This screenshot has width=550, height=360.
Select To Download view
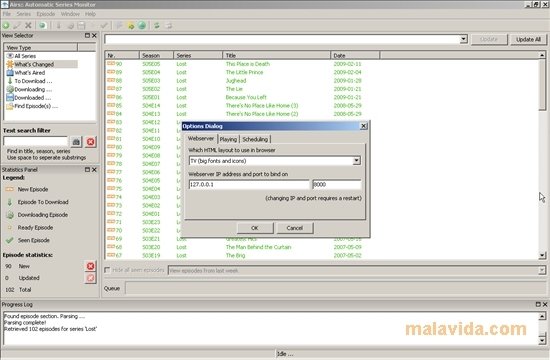(x=29, y=81)
